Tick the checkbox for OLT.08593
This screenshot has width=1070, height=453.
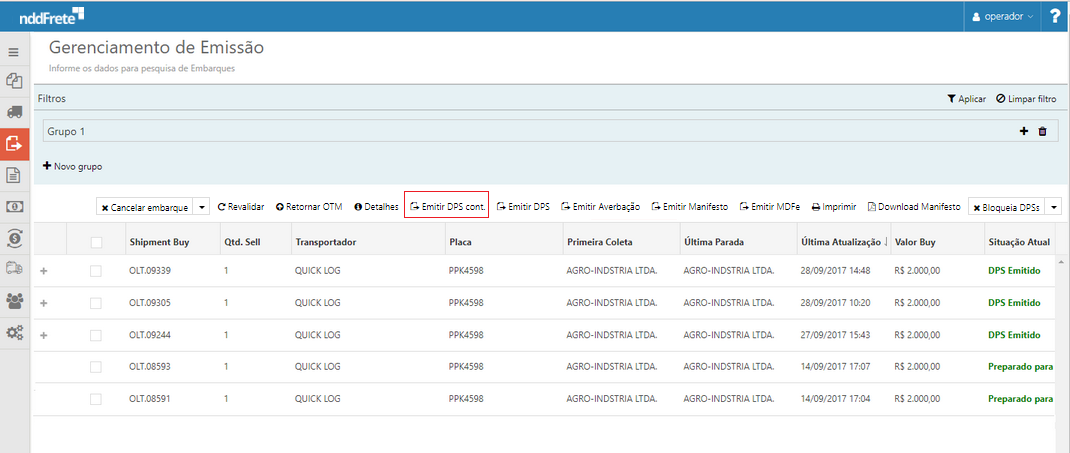96,367
